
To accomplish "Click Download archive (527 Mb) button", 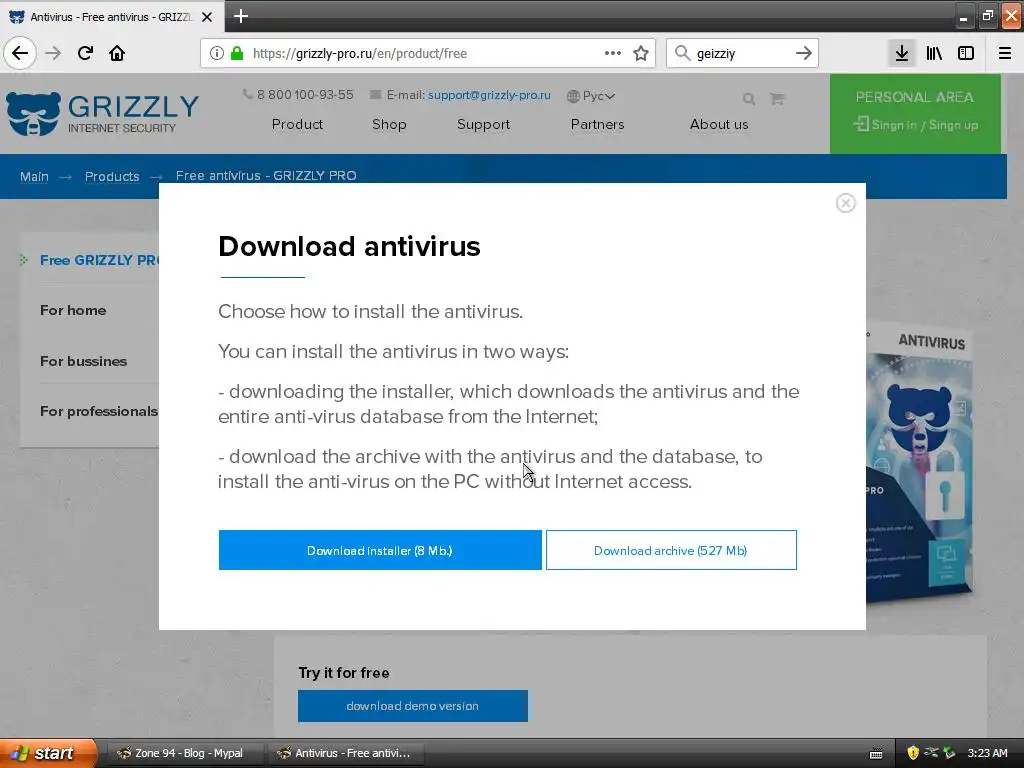I will 671,550.
